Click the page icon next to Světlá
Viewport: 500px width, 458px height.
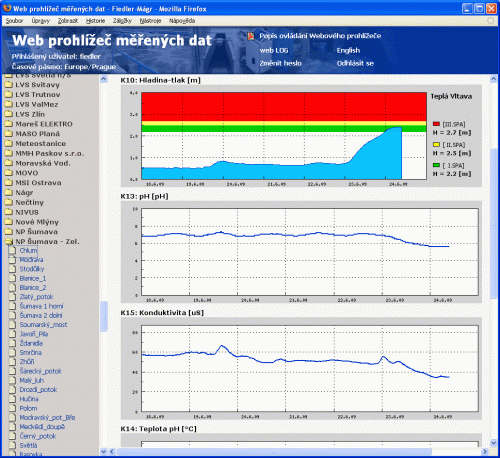pos(12,445)
